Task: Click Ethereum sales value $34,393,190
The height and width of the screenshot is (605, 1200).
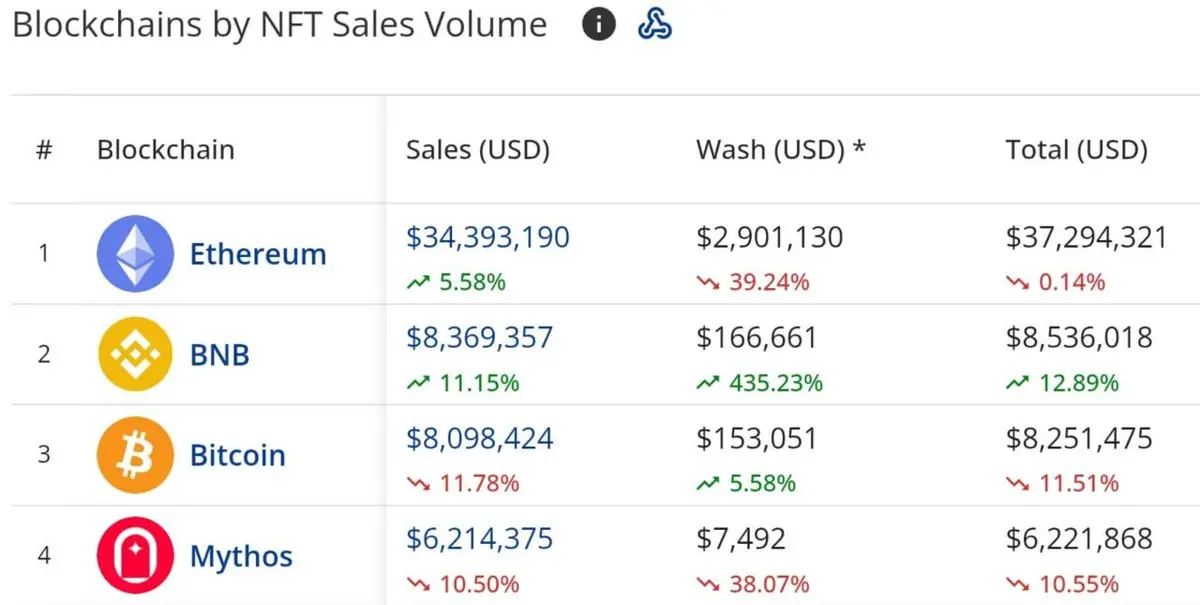Action: pos(488,237)
